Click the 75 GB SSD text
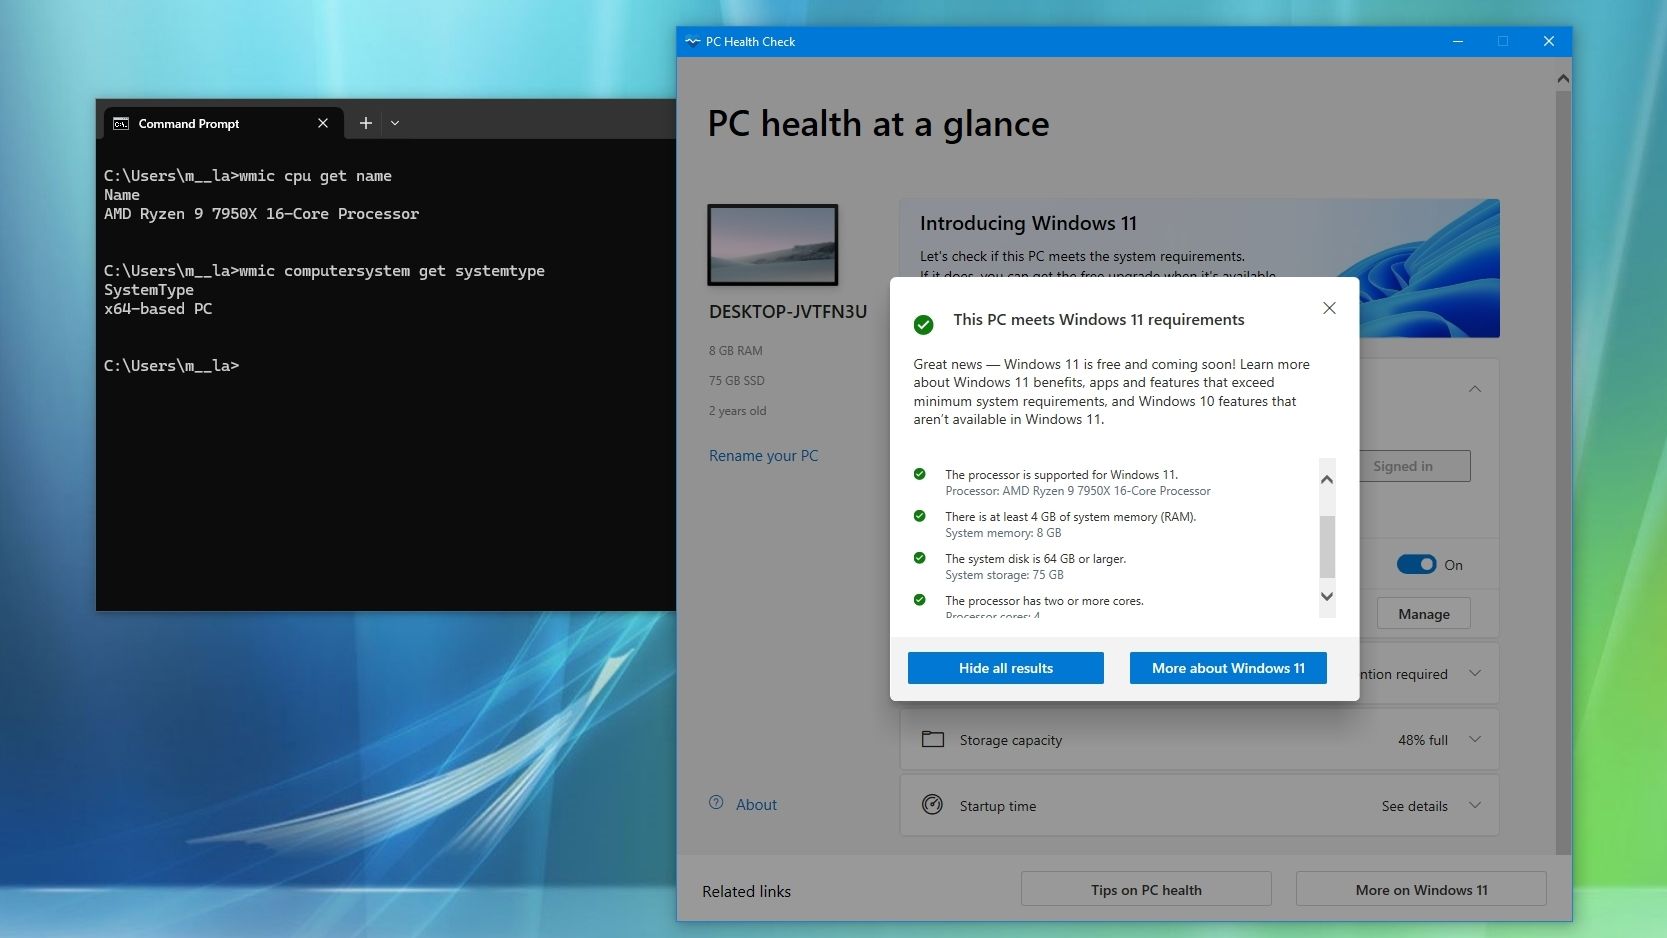This screenshot has height=938, width=1667. (737, 381)
